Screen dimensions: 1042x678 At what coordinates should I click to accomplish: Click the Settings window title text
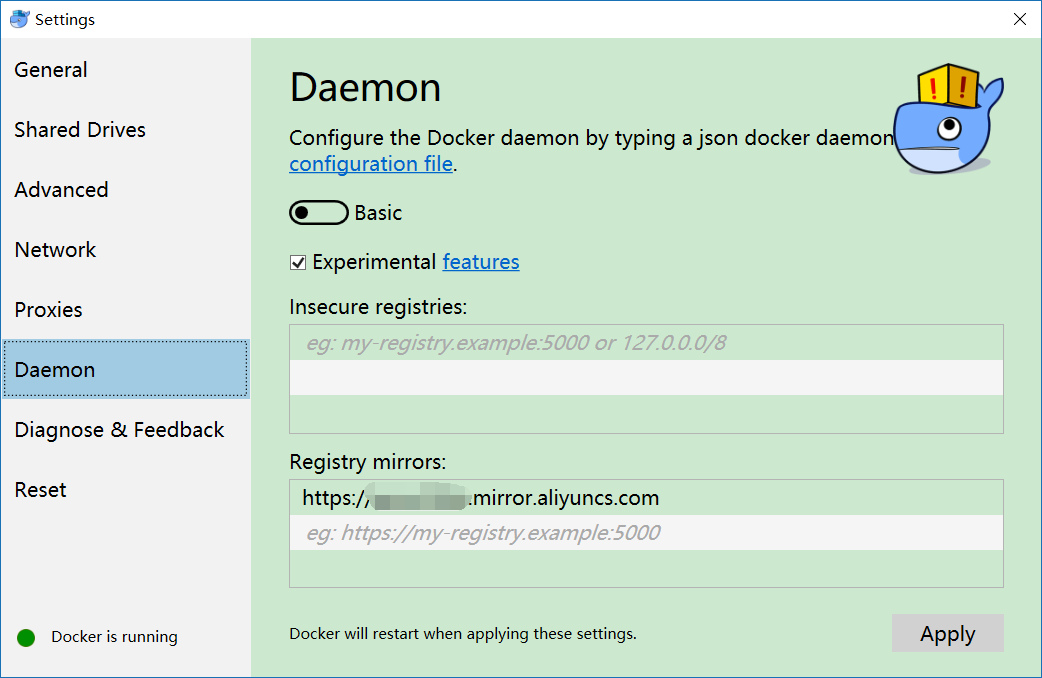point(65,20)
